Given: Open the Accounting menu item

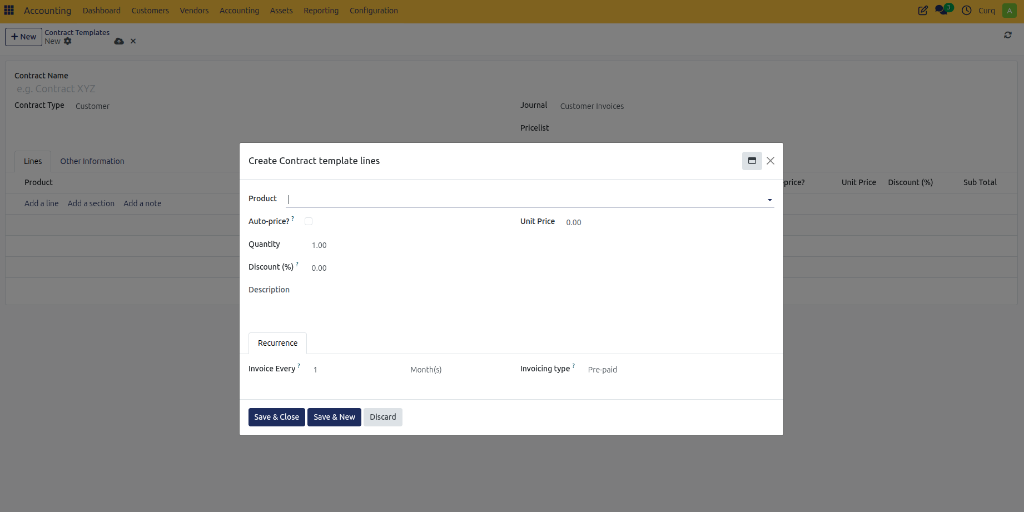Looking at the screenshot, I should (239, 10).
